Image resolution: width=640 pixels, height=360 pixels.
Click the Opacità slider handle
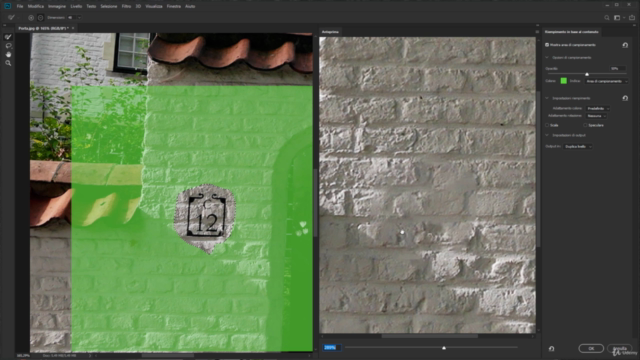click(587, 74)
